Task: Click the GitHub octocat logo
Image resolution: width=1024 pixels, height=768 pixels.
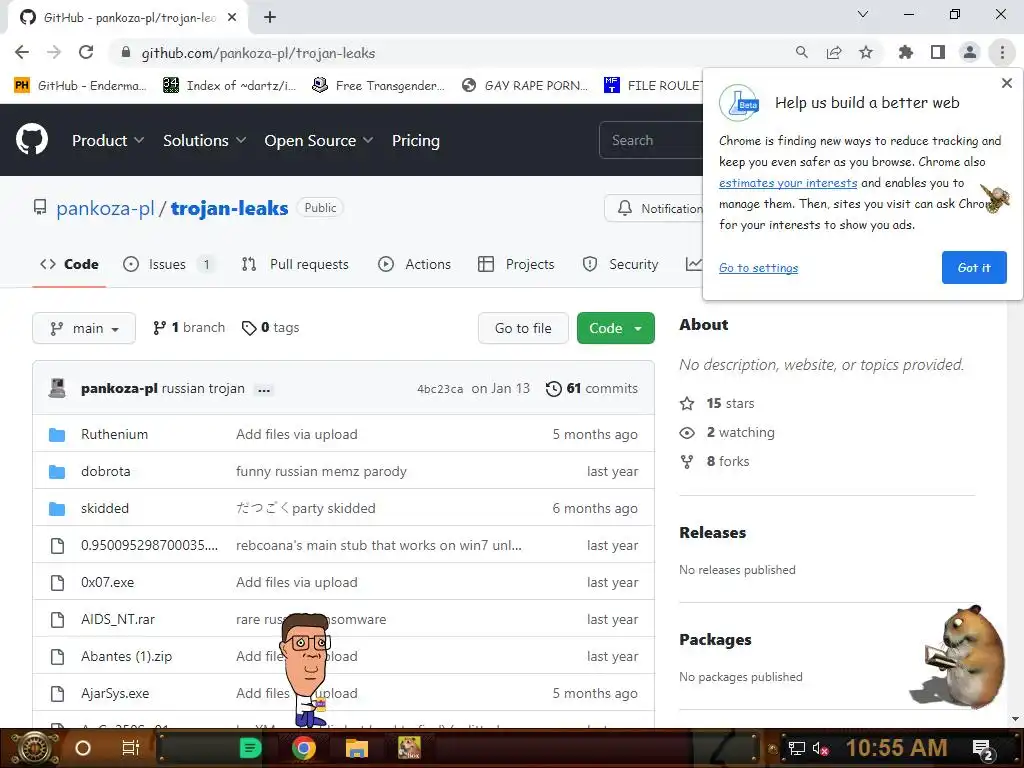Action: pyautogui.click(x=32, y=140)
